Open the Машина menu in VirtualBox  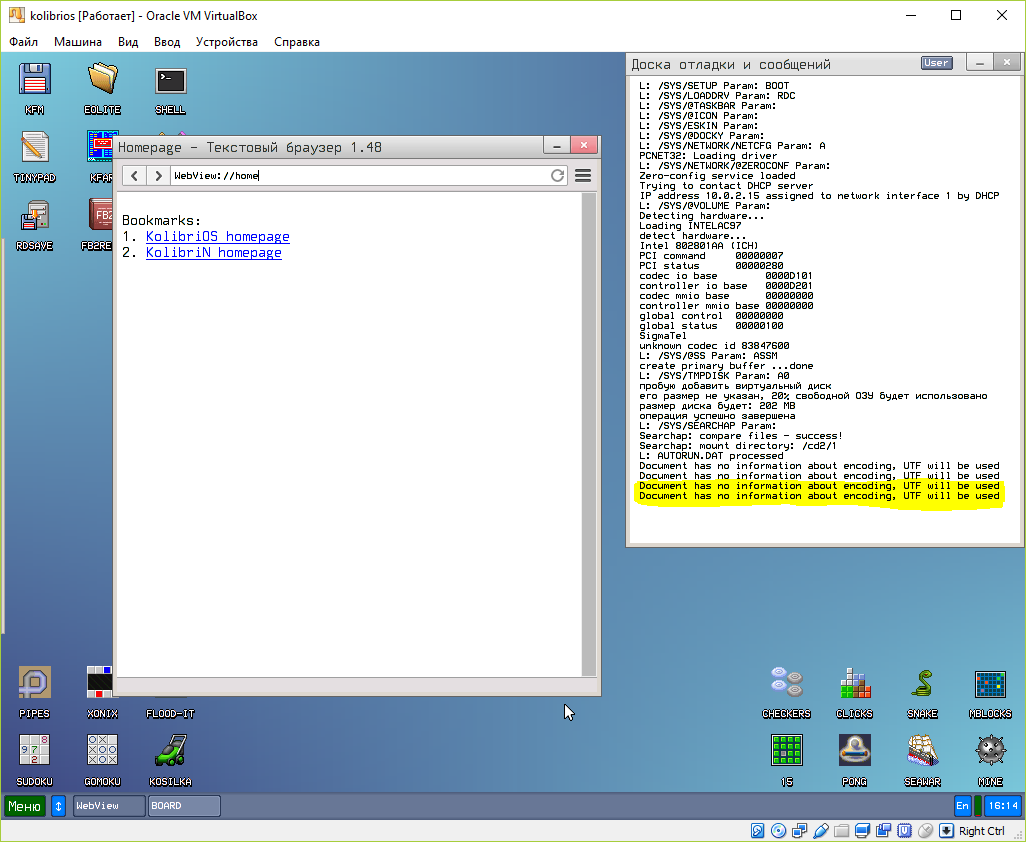(x=77, y=42)
